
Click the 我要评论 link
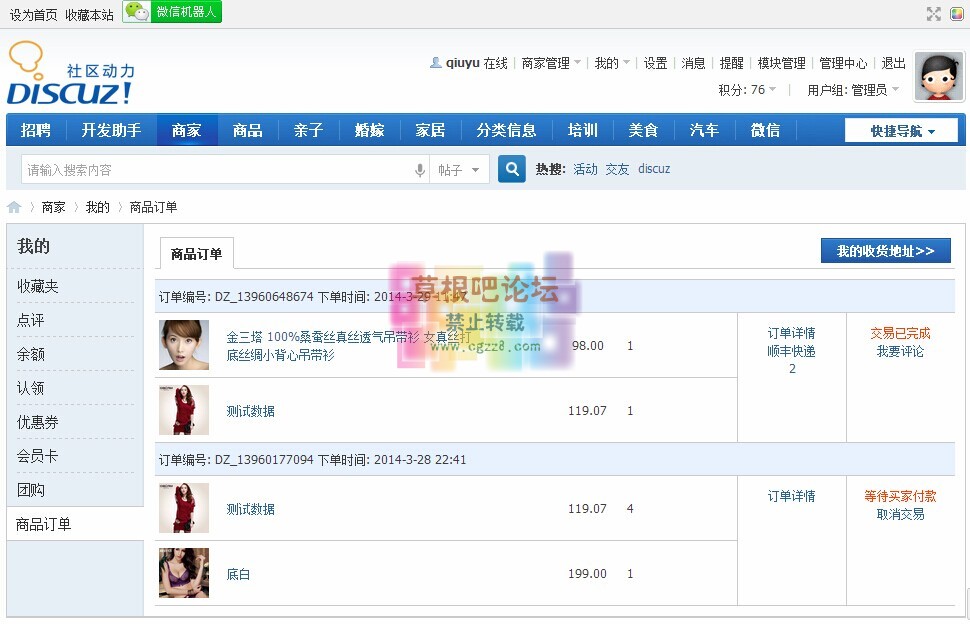pos(900,351)
